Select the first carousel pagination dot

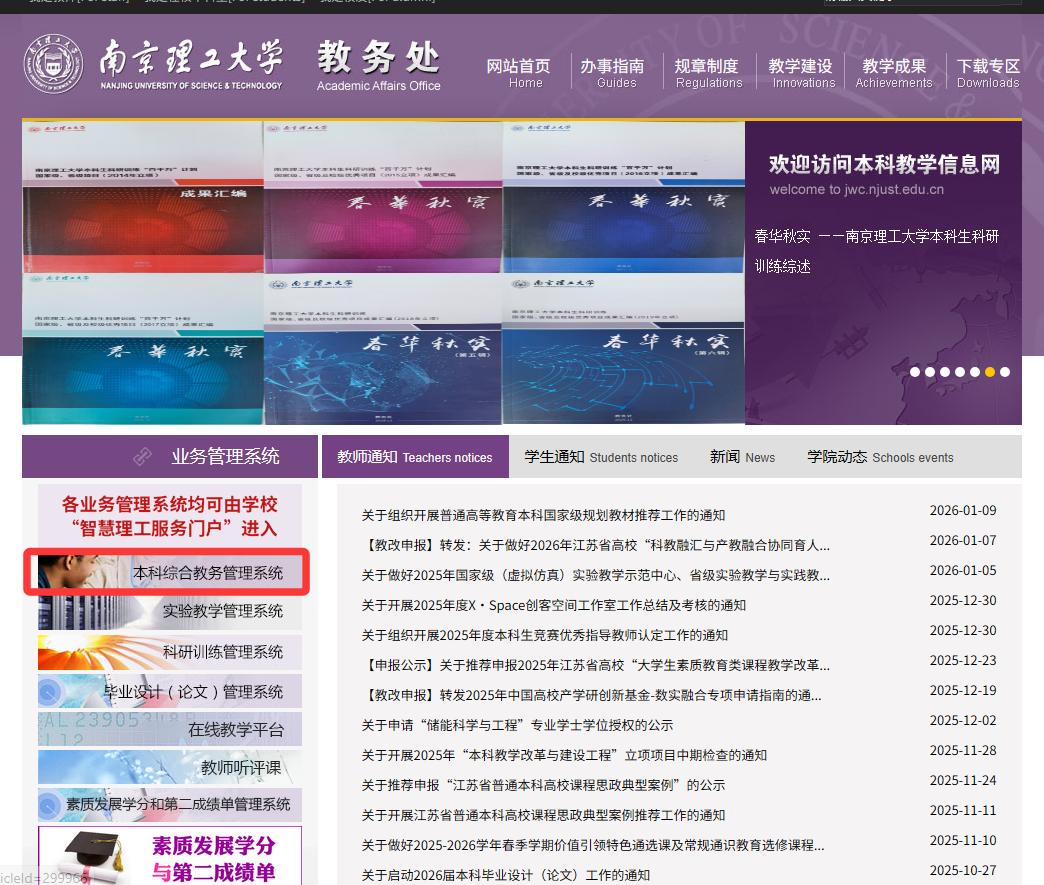point(914,371)
